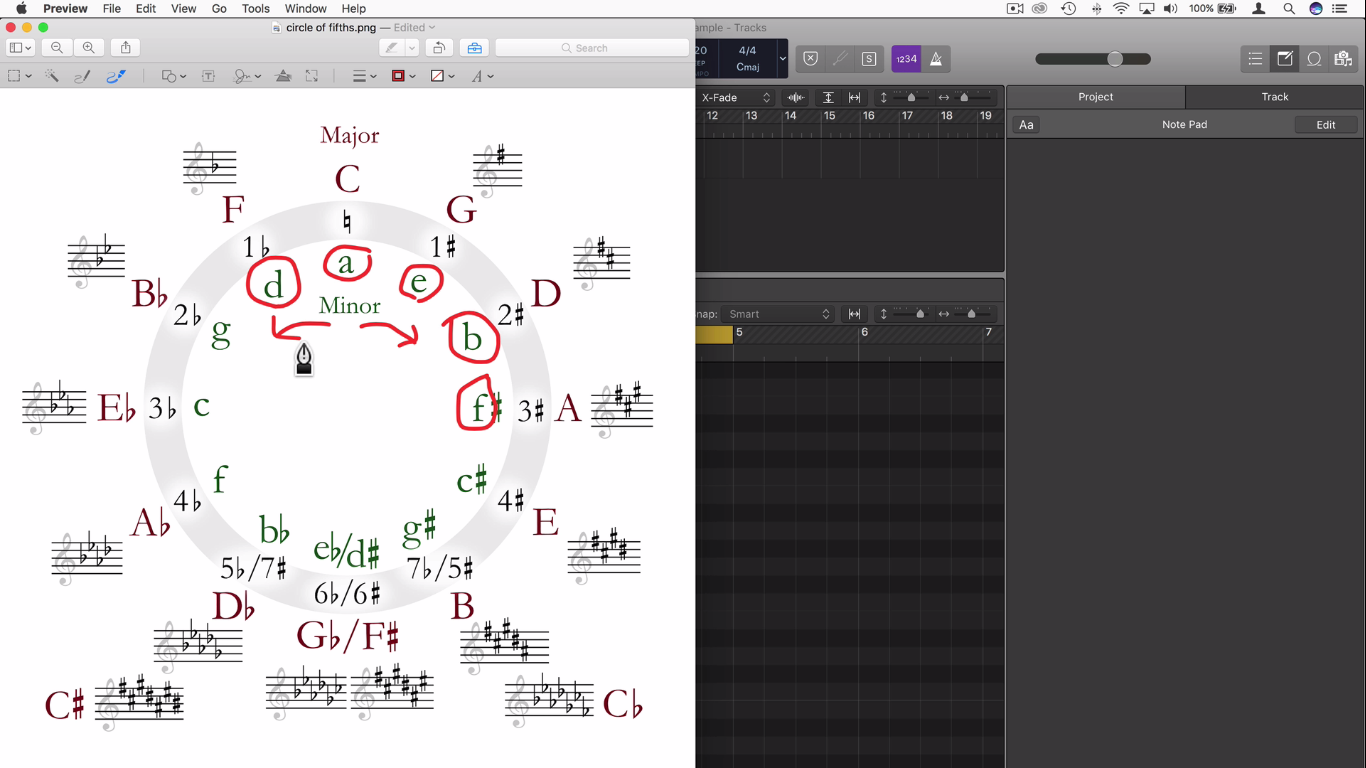The width and height of the screenshot is (1366, 768).
Task: Zoom in the image in Preview
Action: pyautogui.click(x=89, y=48)
